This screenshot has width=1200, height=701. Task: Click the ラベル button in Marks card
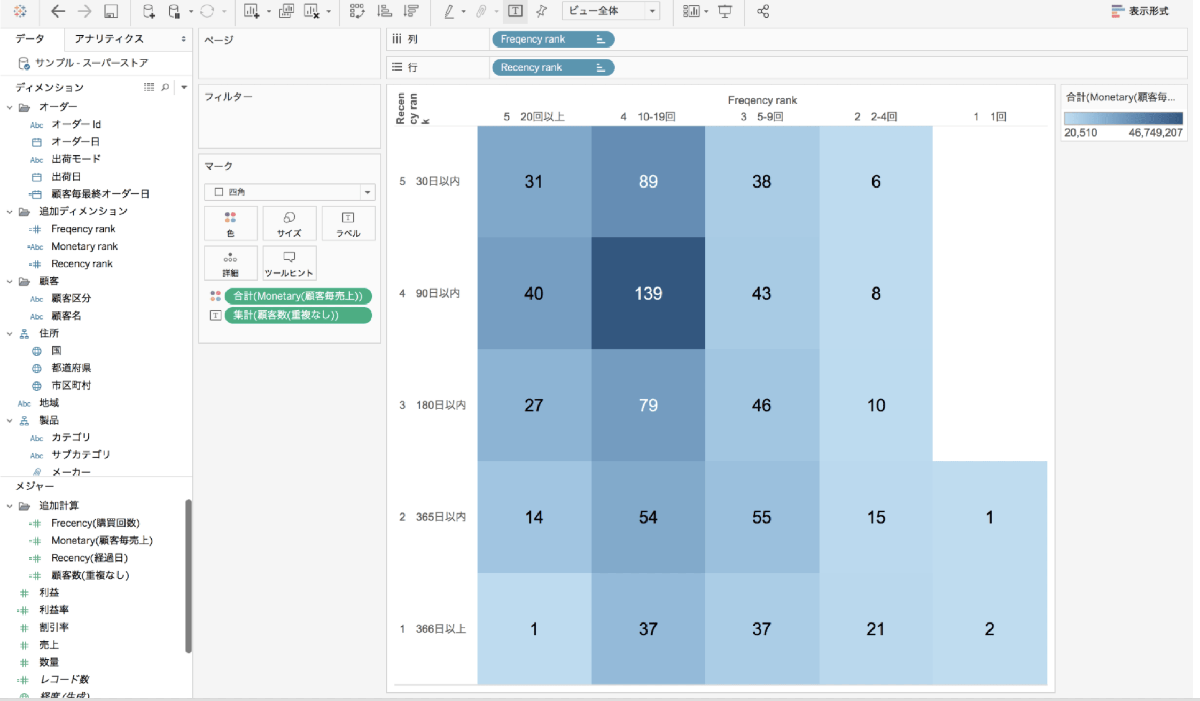click(x=348, y=223)
